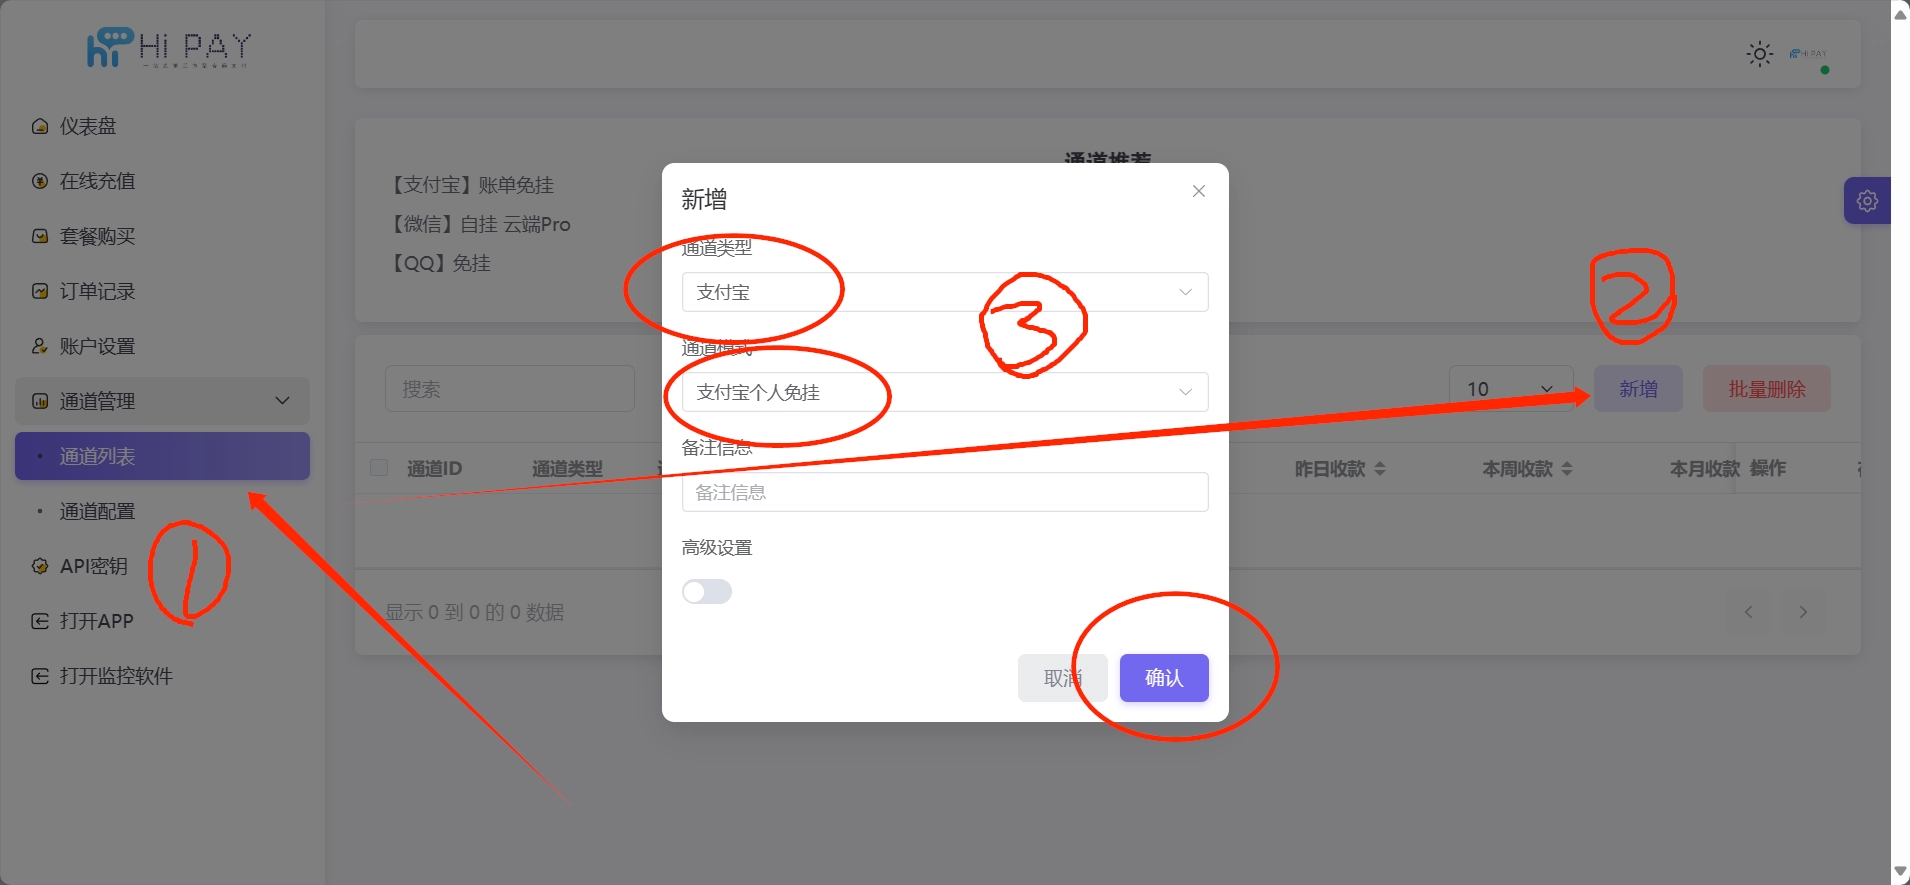The width and height of the screenshot is (1910, 885).
Task: Click into the 备注信息 input field
Action: click(x=945, y=492)
